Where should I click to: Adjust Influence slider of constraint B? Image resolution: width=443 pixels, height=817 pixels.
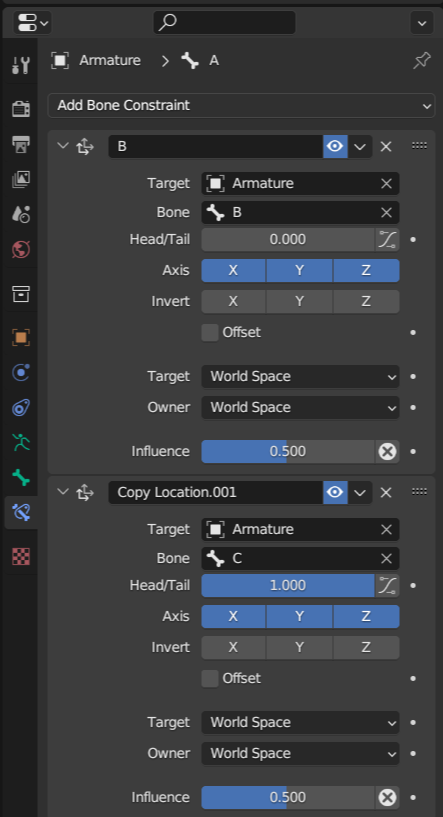tap(288, 451)
